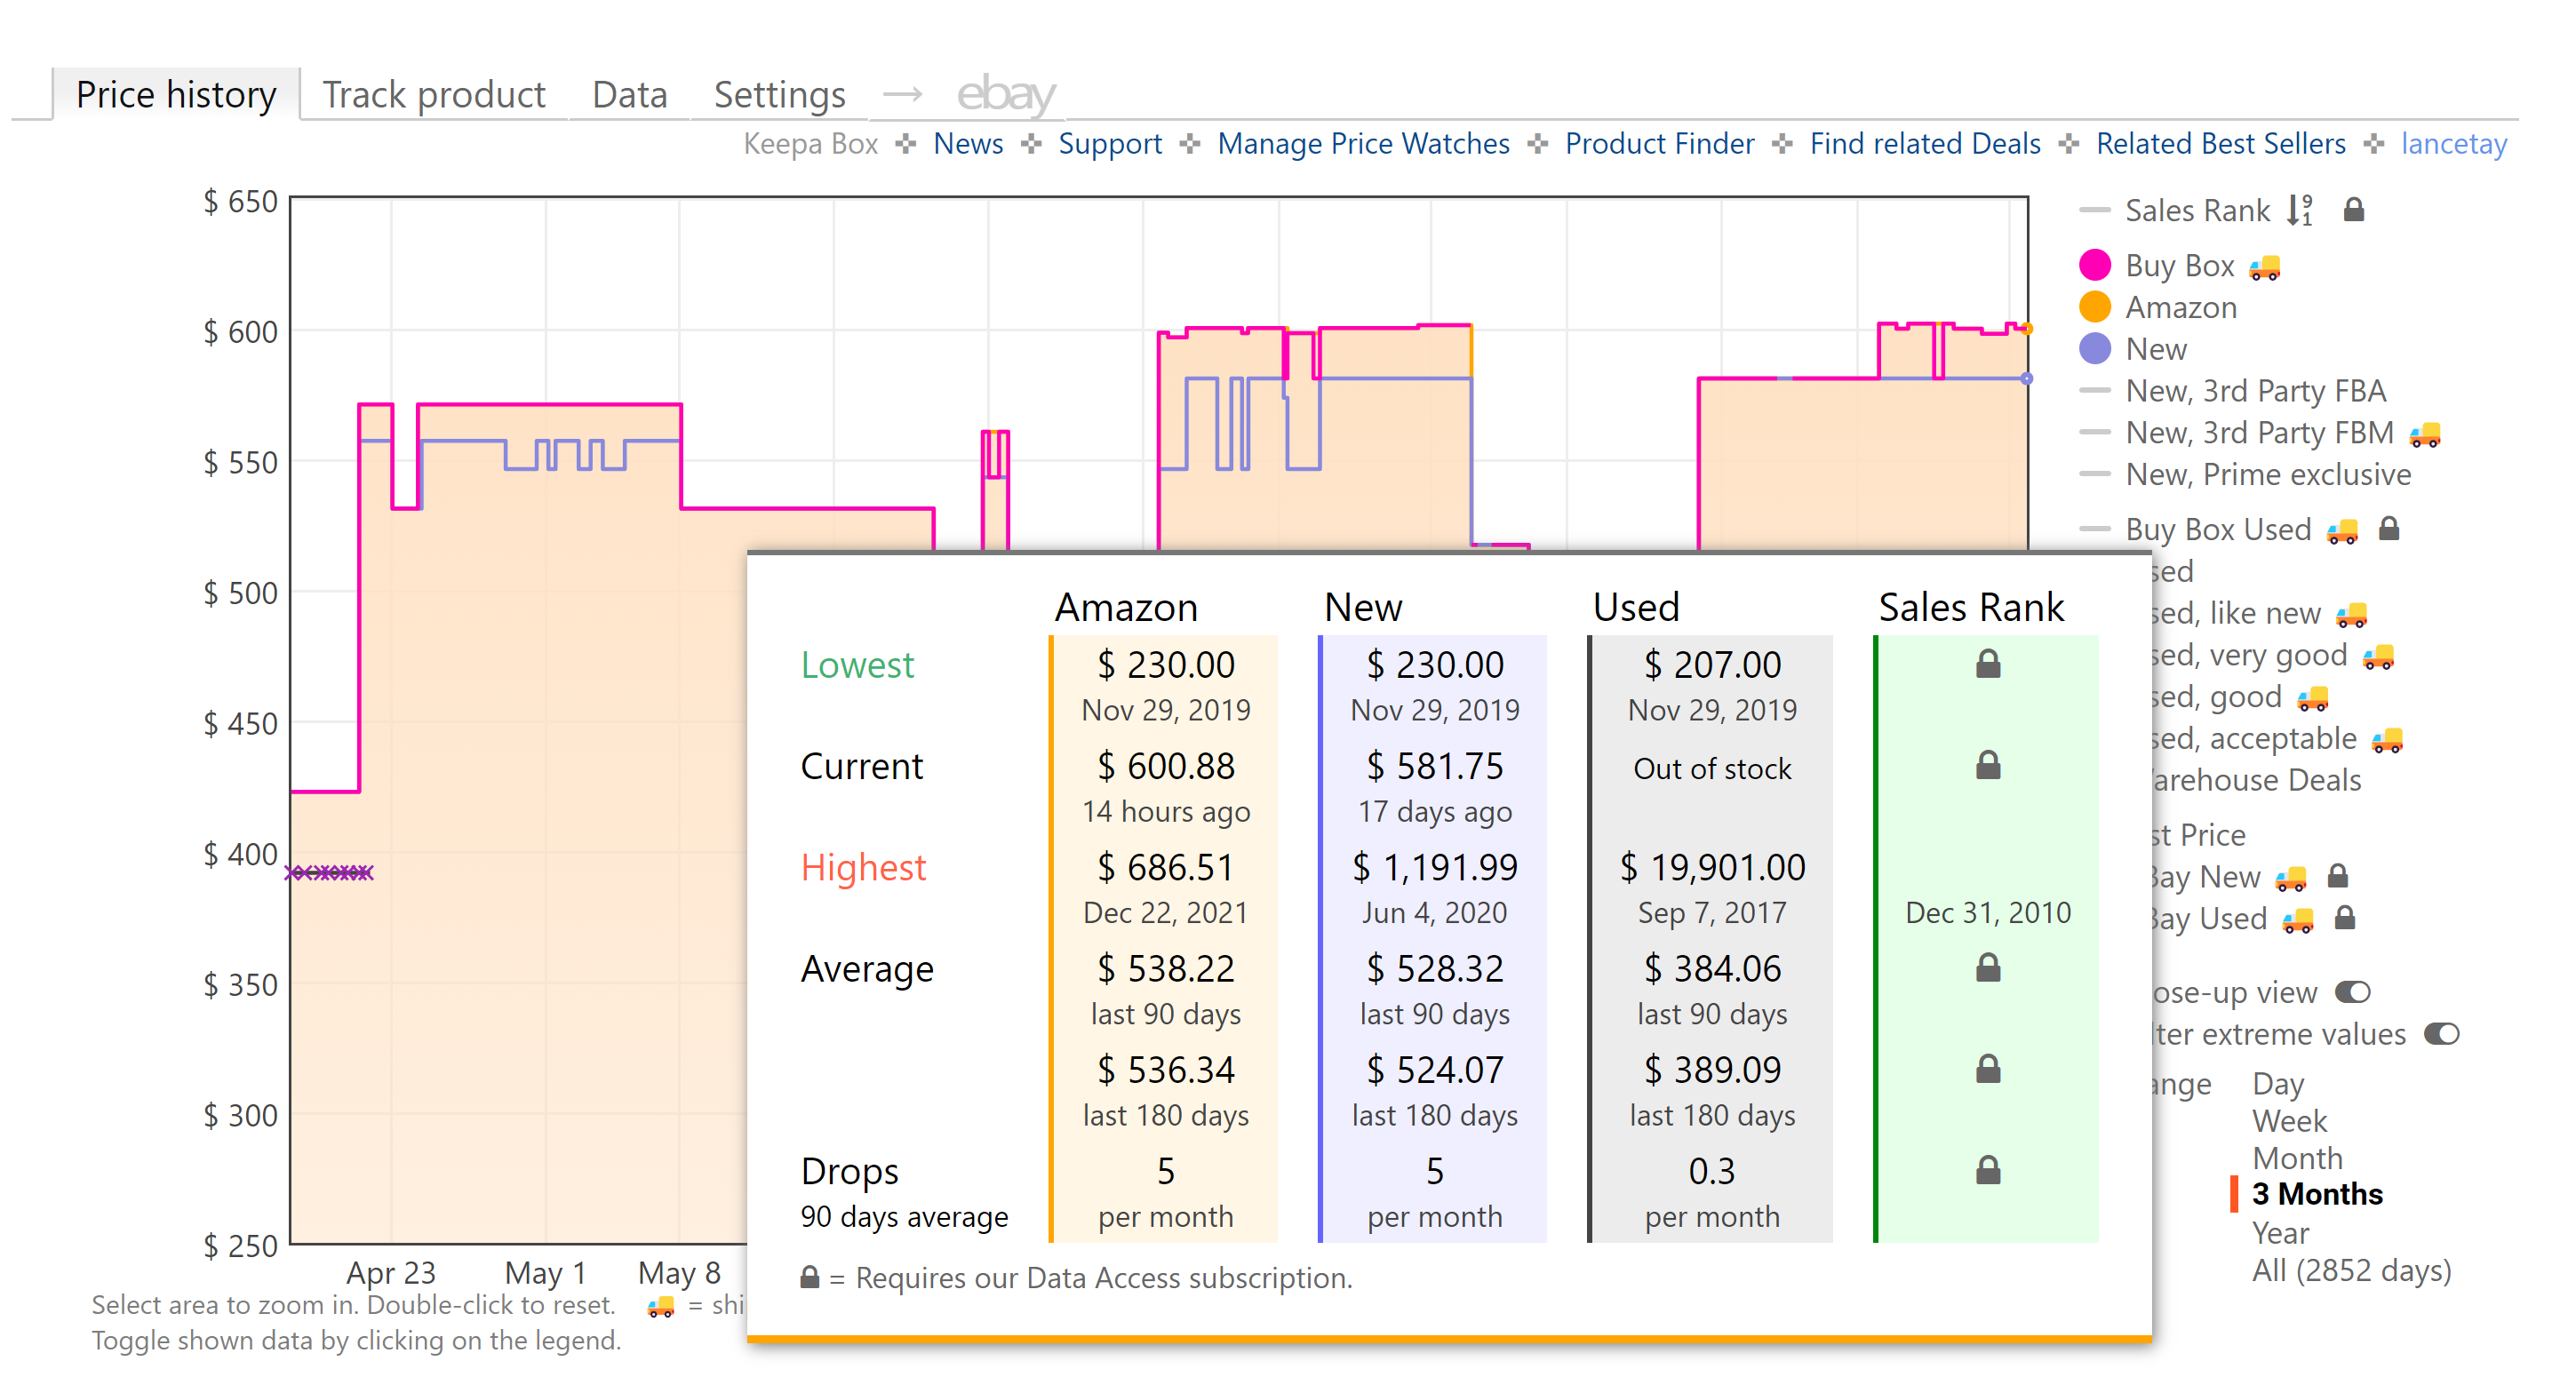Image resolution: width=2576 pixels, height=1377 pixels.
Task: Toggle the Filter extreme values switch
Action: pyautogui.click(x=2441, y=1034)
